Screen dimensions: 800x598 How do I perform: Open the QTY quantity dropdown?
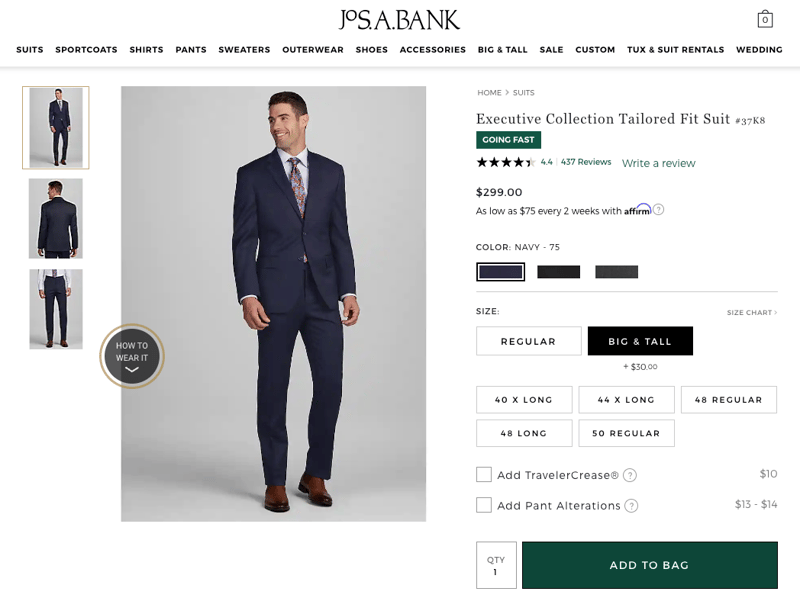(496, 565)
